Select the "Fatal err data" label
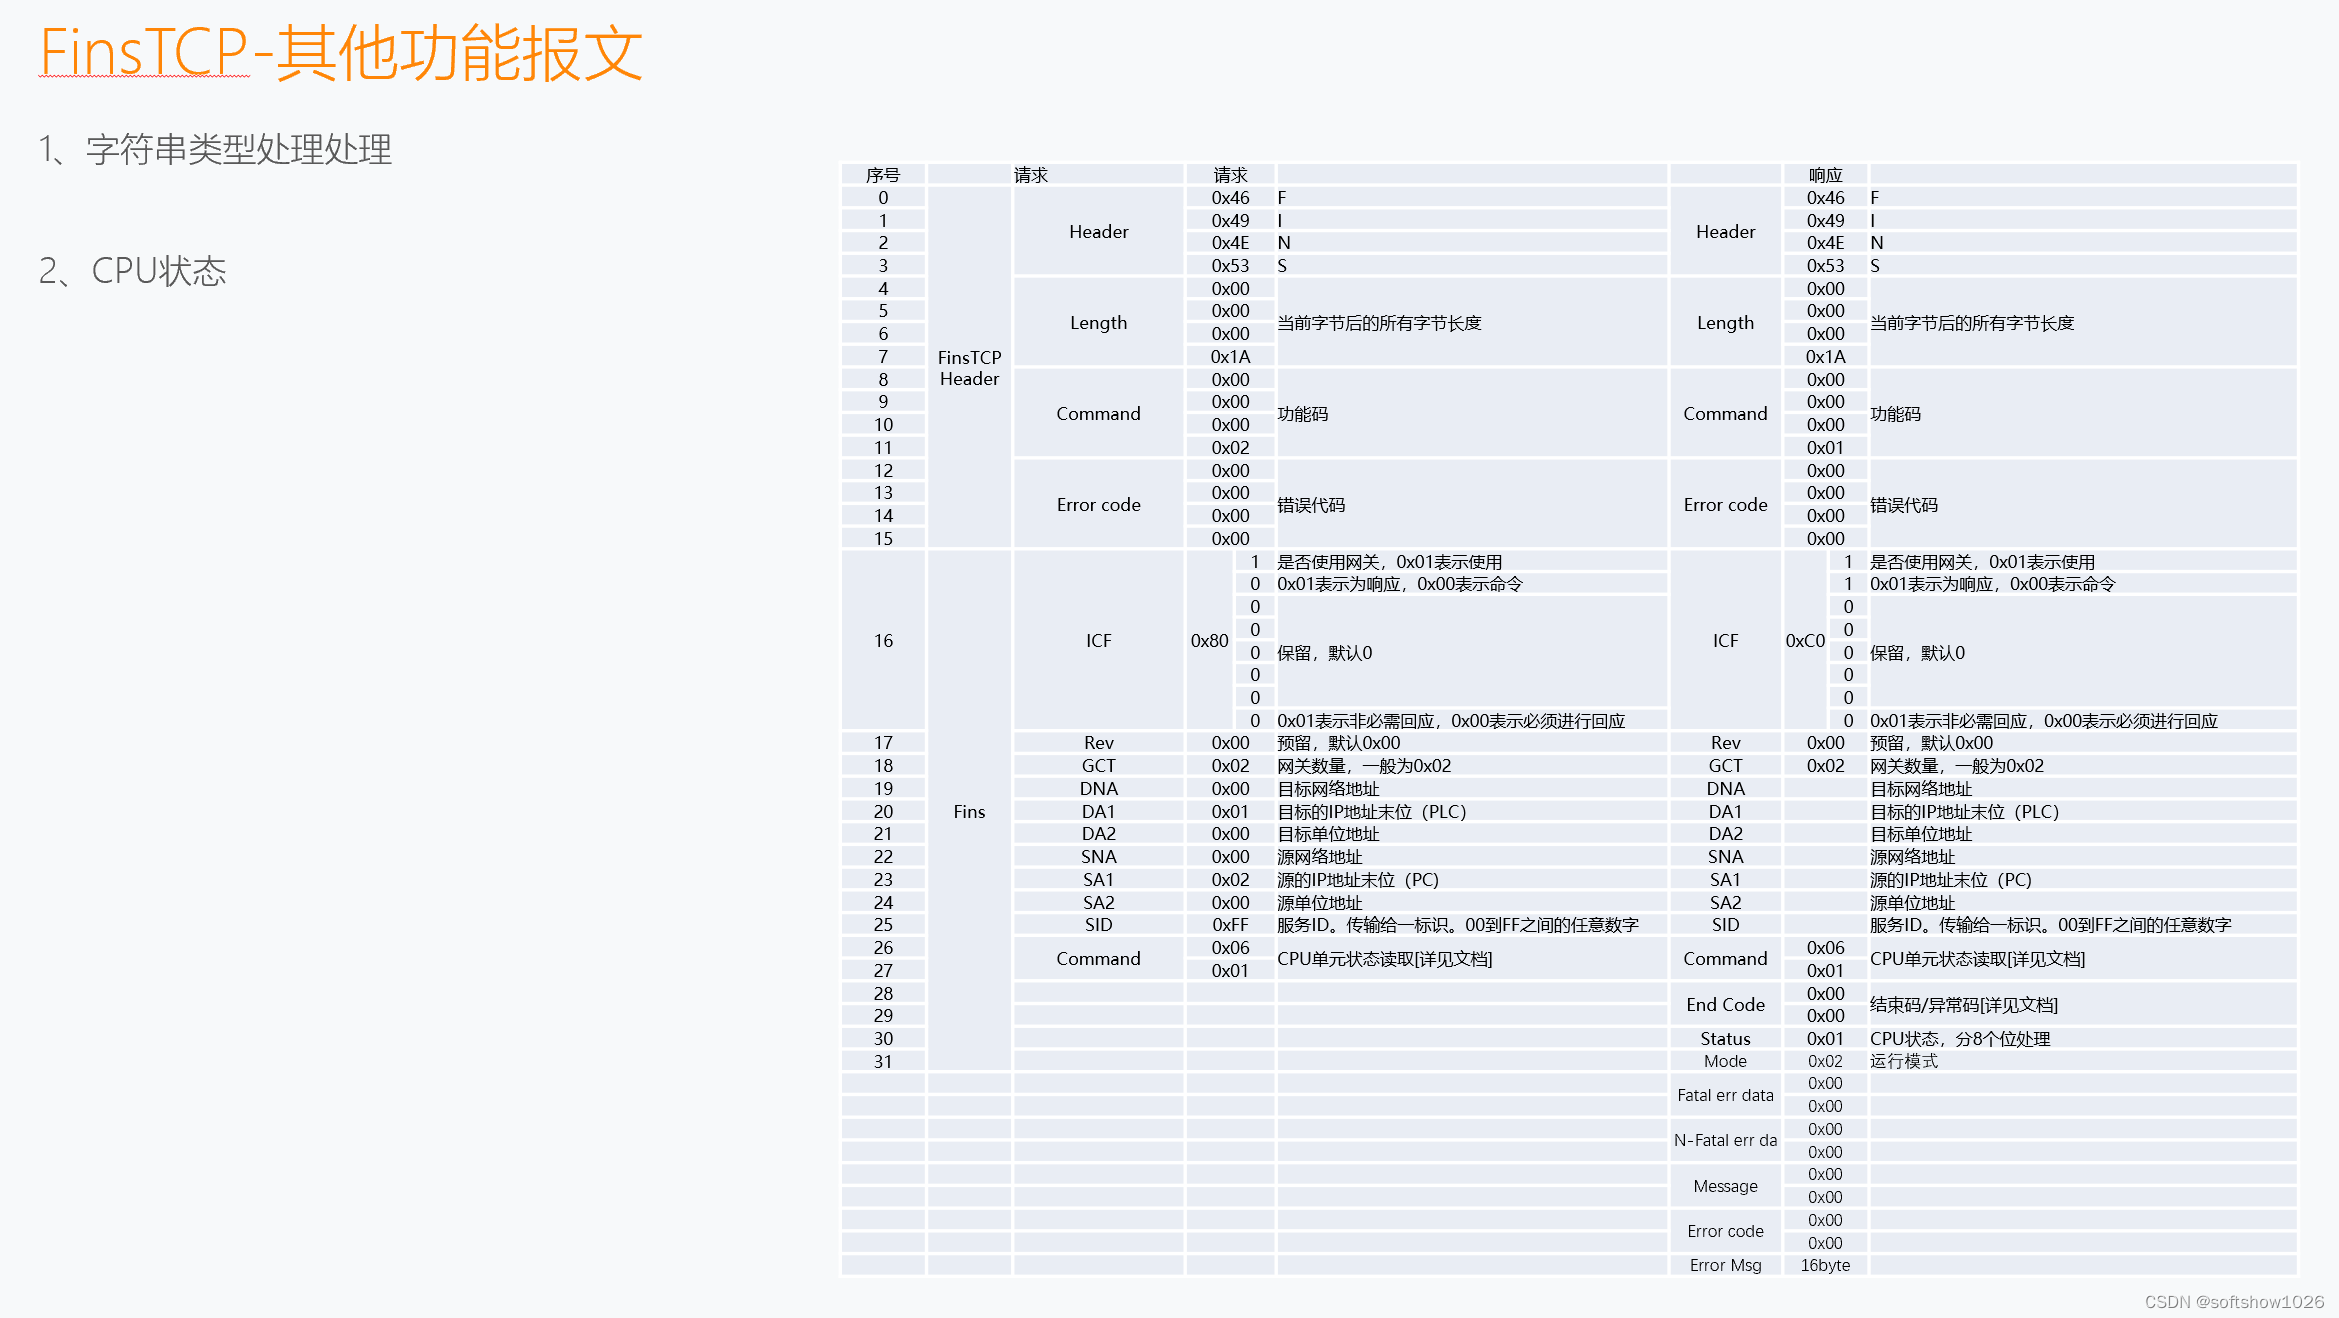 tap(1725, 1095)
